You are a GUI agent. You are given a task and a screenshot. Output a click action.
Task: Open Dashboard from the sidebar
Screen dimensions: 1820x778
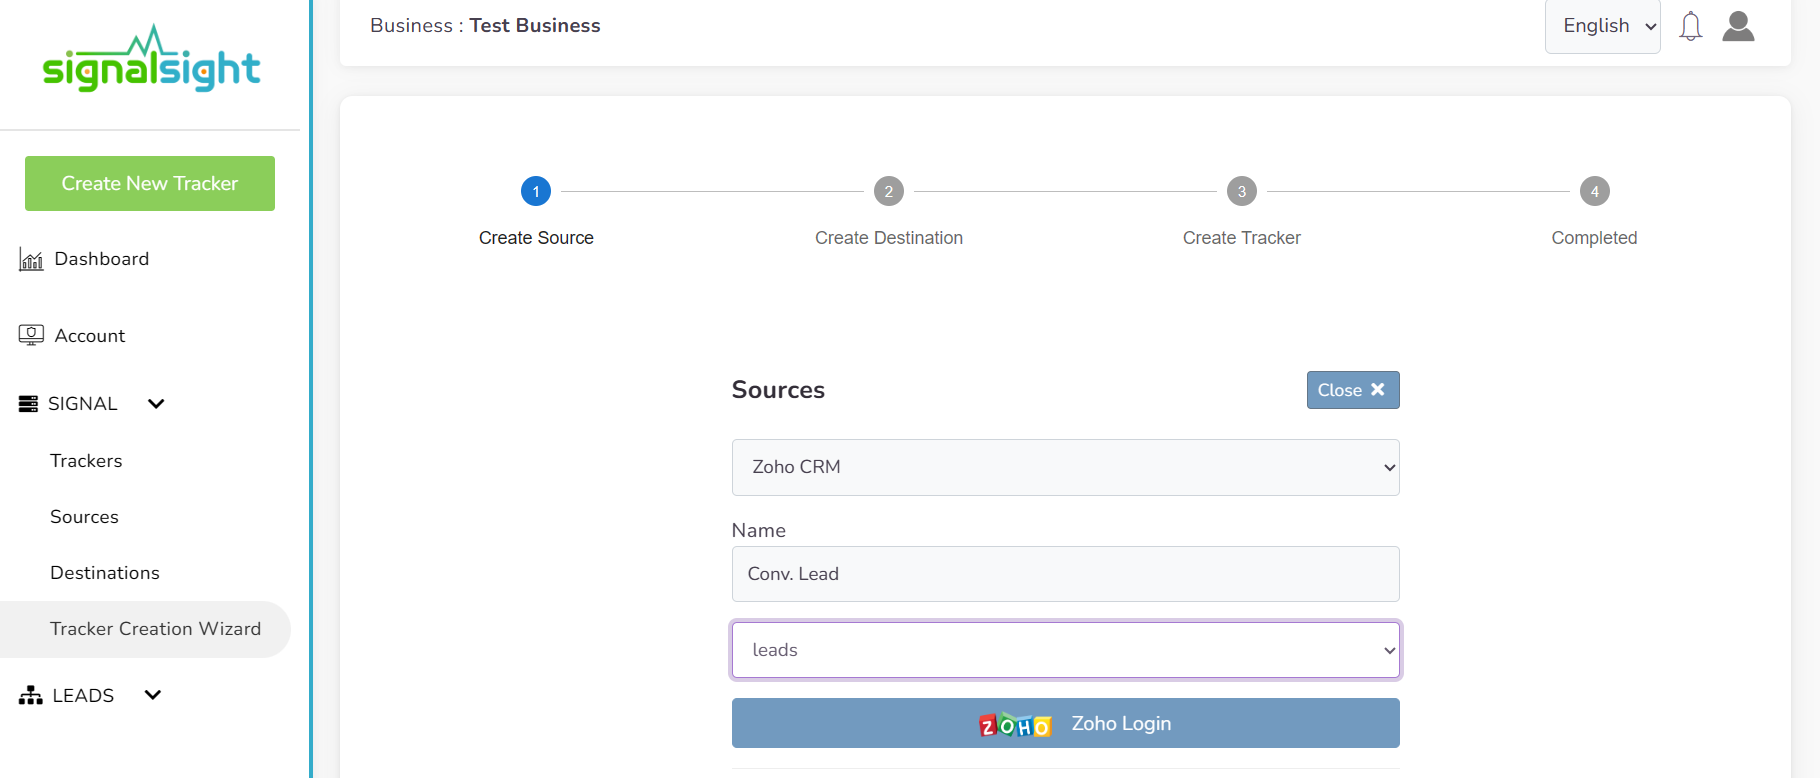(101, 259)
